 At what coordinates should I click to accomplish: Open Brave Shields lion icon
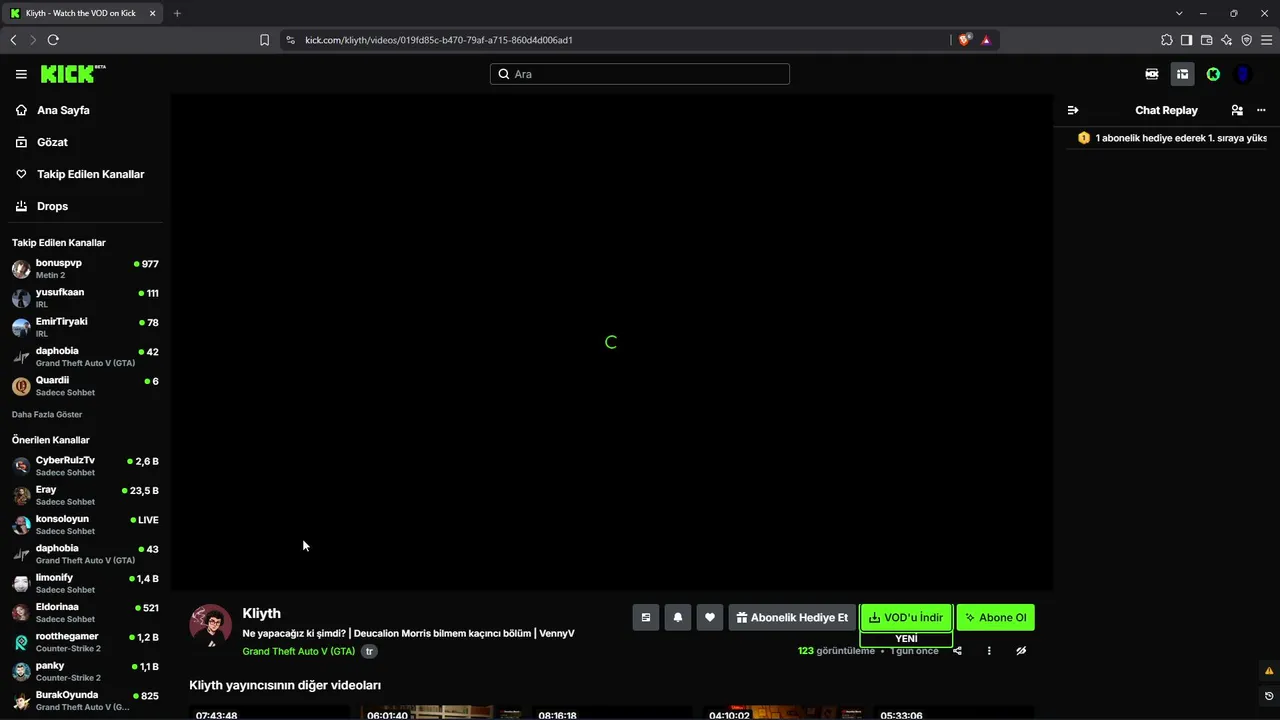click(x=964, y=40)
